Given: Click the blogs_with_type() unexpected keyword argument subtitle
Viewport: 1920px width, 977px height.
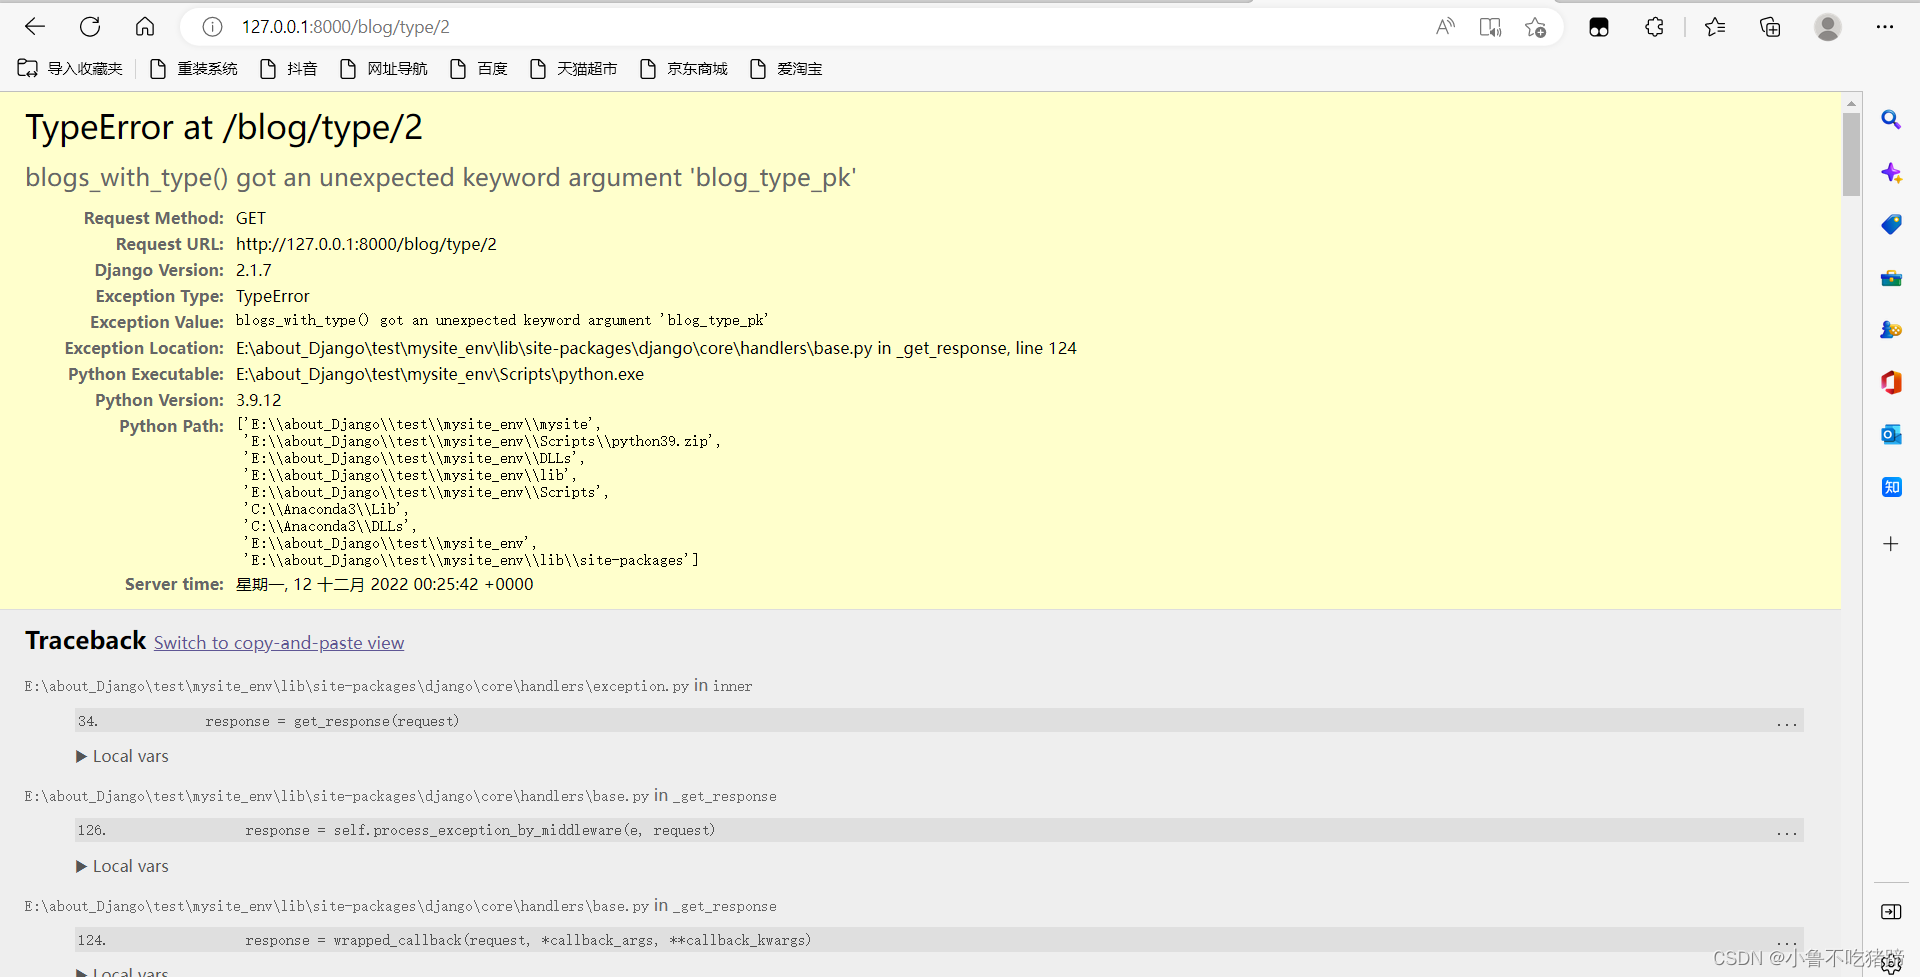Looking at the screenshot, I should pyautogui.click(x=441, y=178).
